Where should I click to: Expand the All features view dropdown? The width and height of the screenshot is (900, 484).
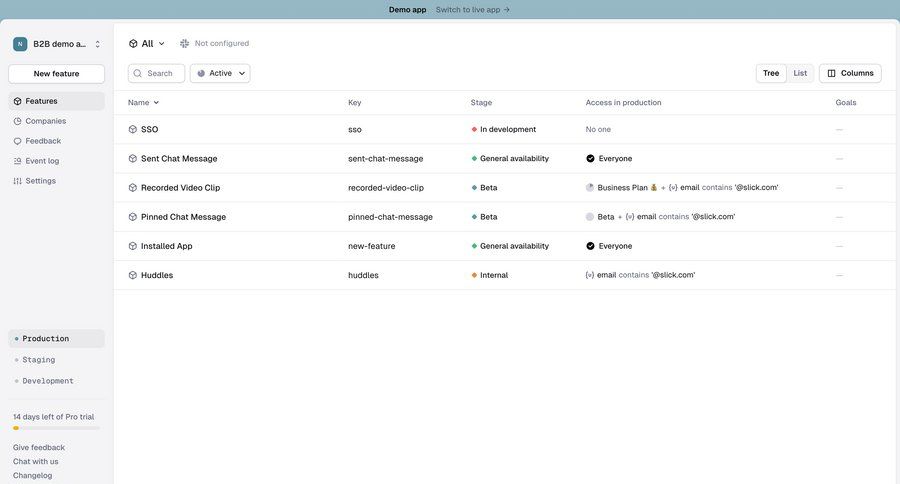coord(146,44)
